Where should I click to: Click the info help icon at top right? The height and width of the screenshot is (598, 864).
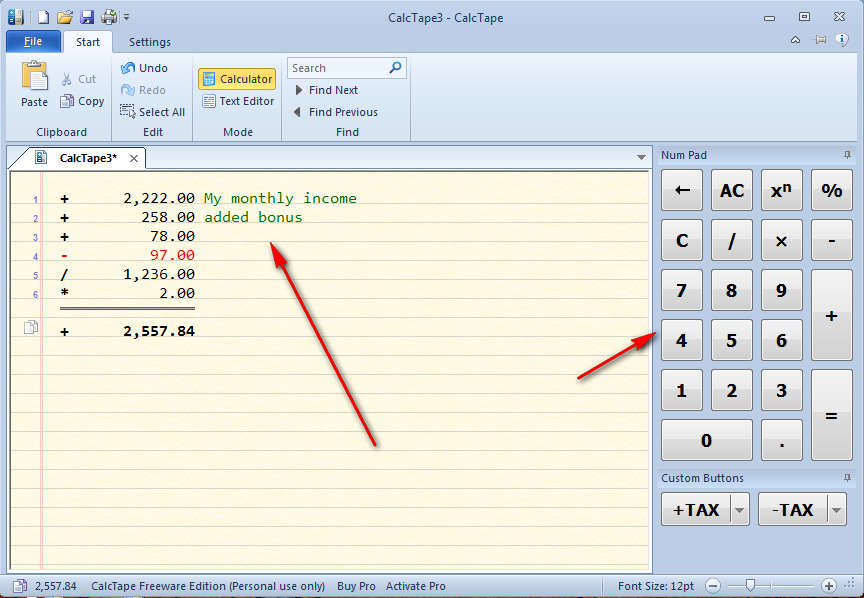point(841,40)
